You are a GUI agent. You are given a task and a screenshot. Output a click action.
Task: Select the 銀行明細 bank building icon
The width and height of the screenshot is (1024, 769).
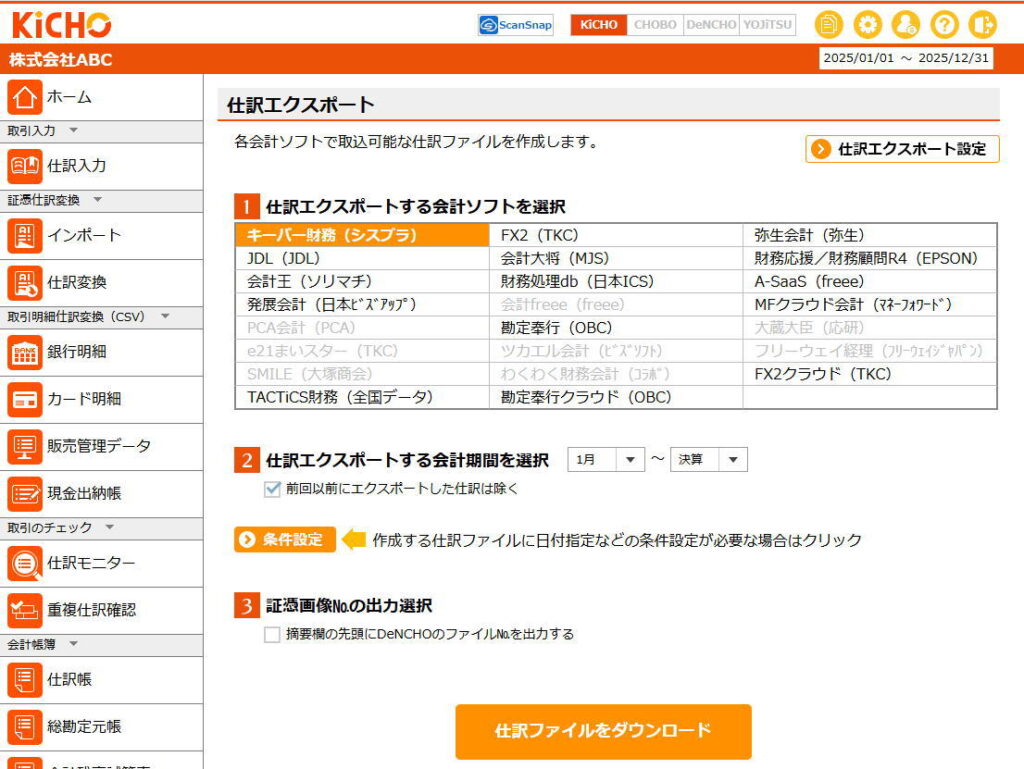click(24, 351)
